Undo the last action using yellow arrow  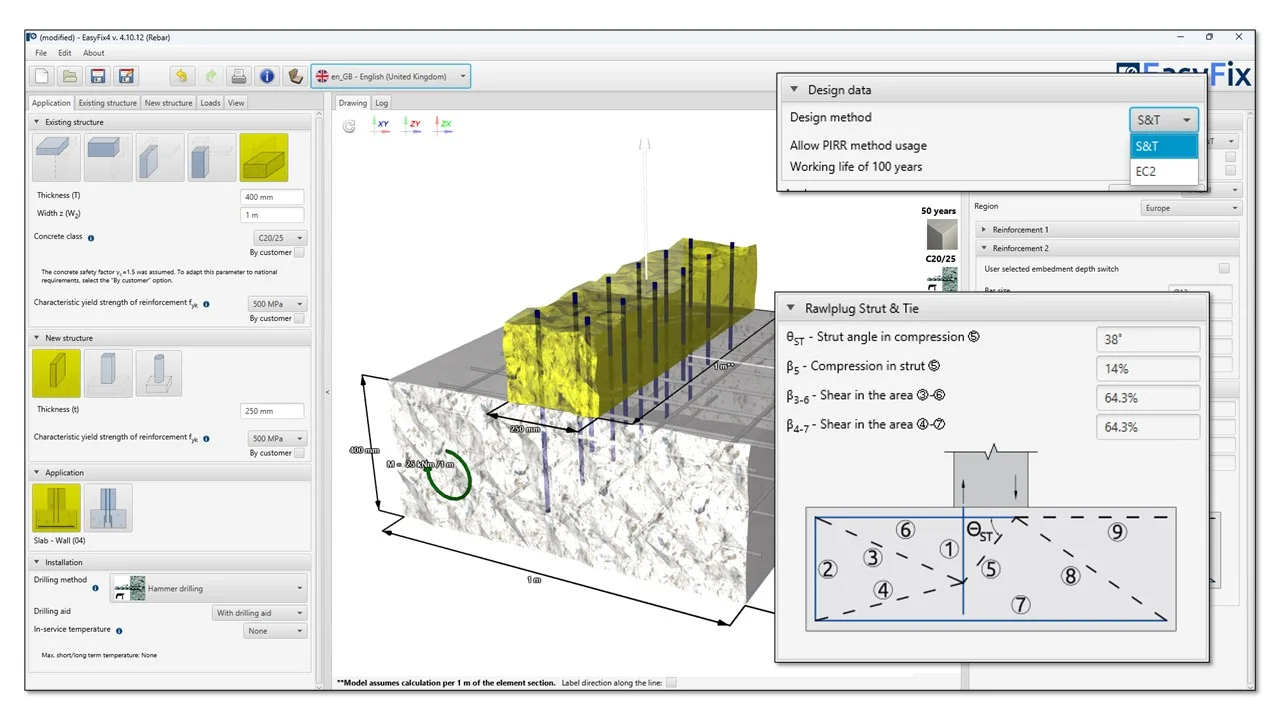point(182,76)
